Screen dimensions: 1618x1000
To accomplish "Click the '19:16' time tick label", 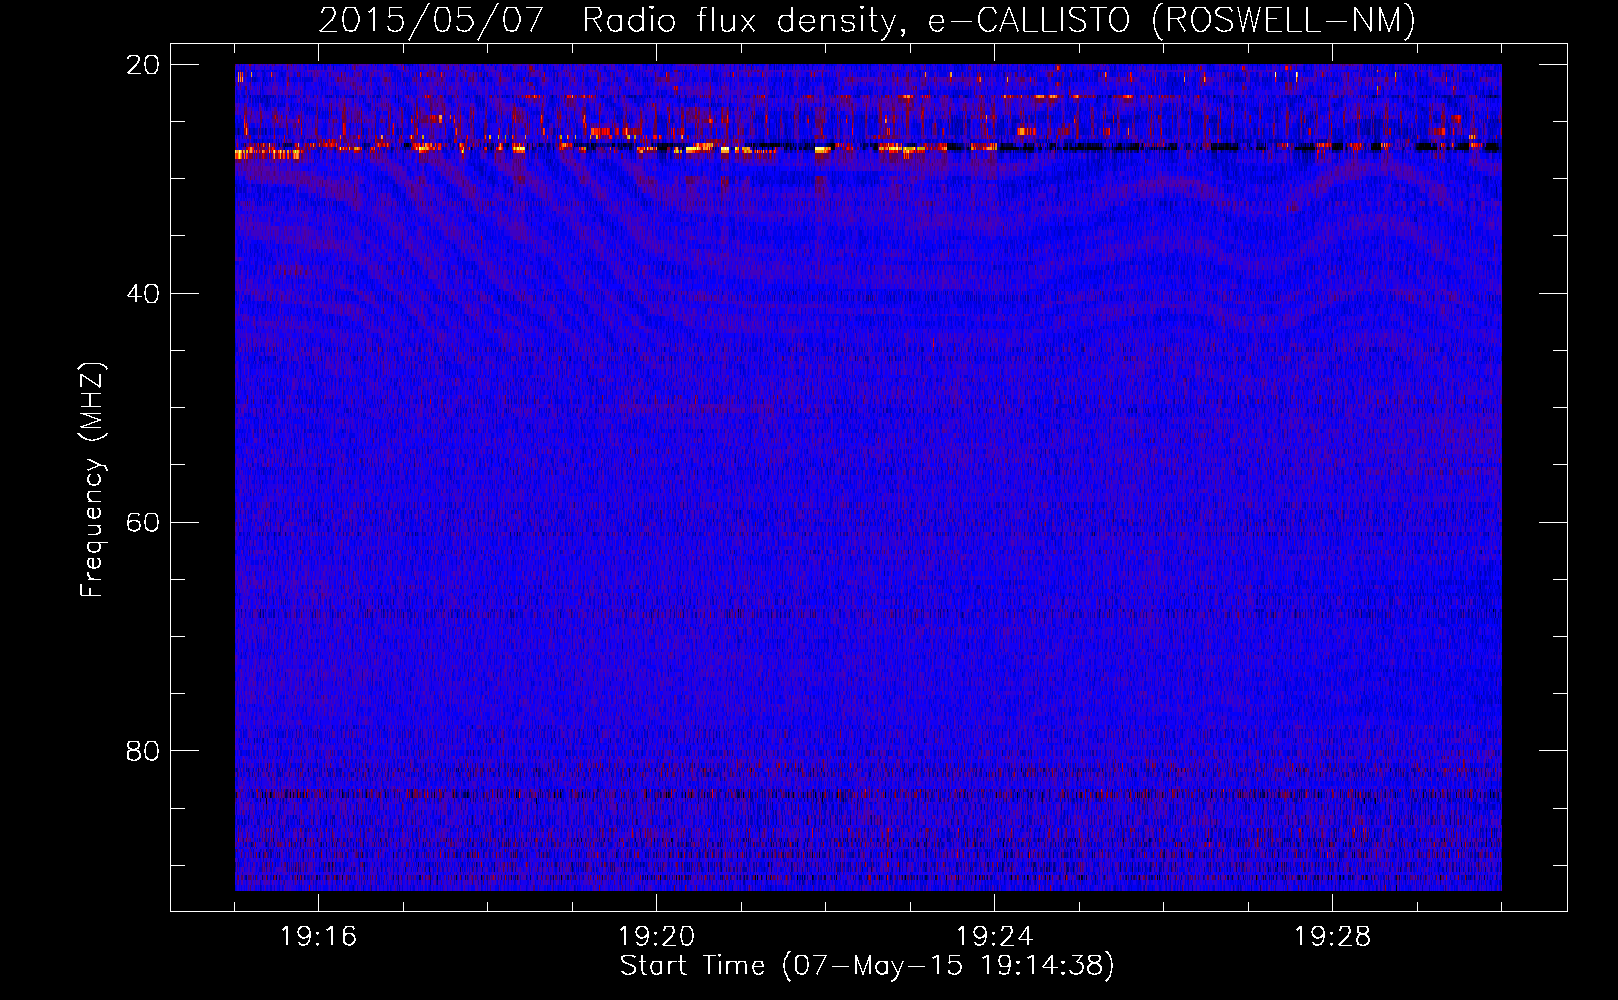I will coord(318,937).
